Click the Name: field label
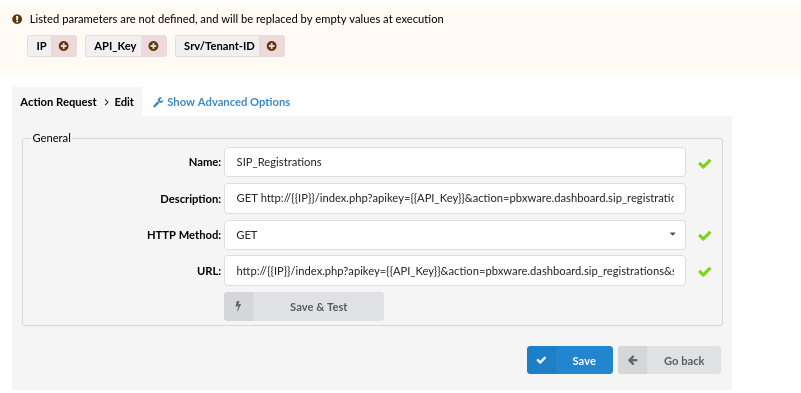The height and width of the screenshot is (393, 801). point(205,163)
